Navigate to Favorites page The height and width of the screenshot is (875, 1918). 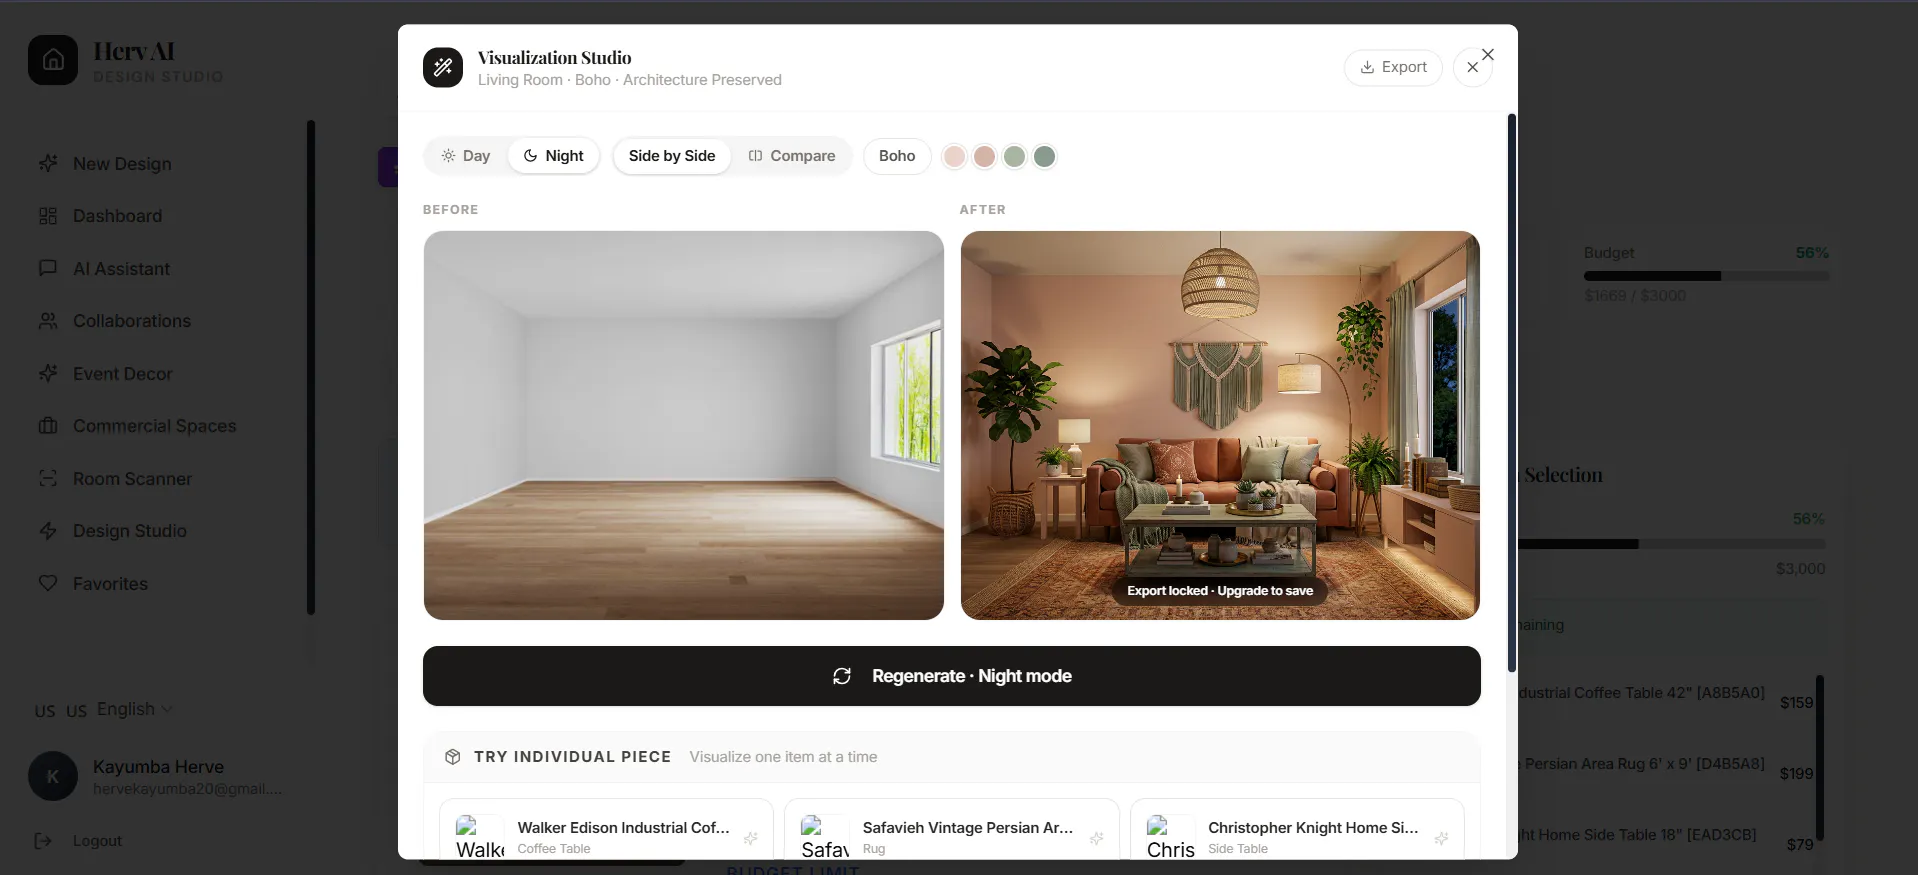point(110,583)
